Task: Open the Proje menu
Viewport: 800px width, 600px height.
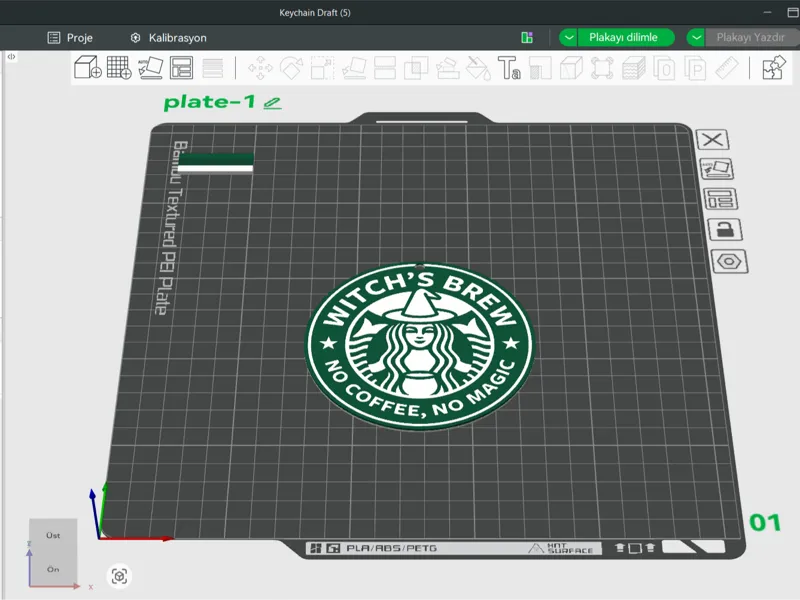Action: (x=70, y=38)
